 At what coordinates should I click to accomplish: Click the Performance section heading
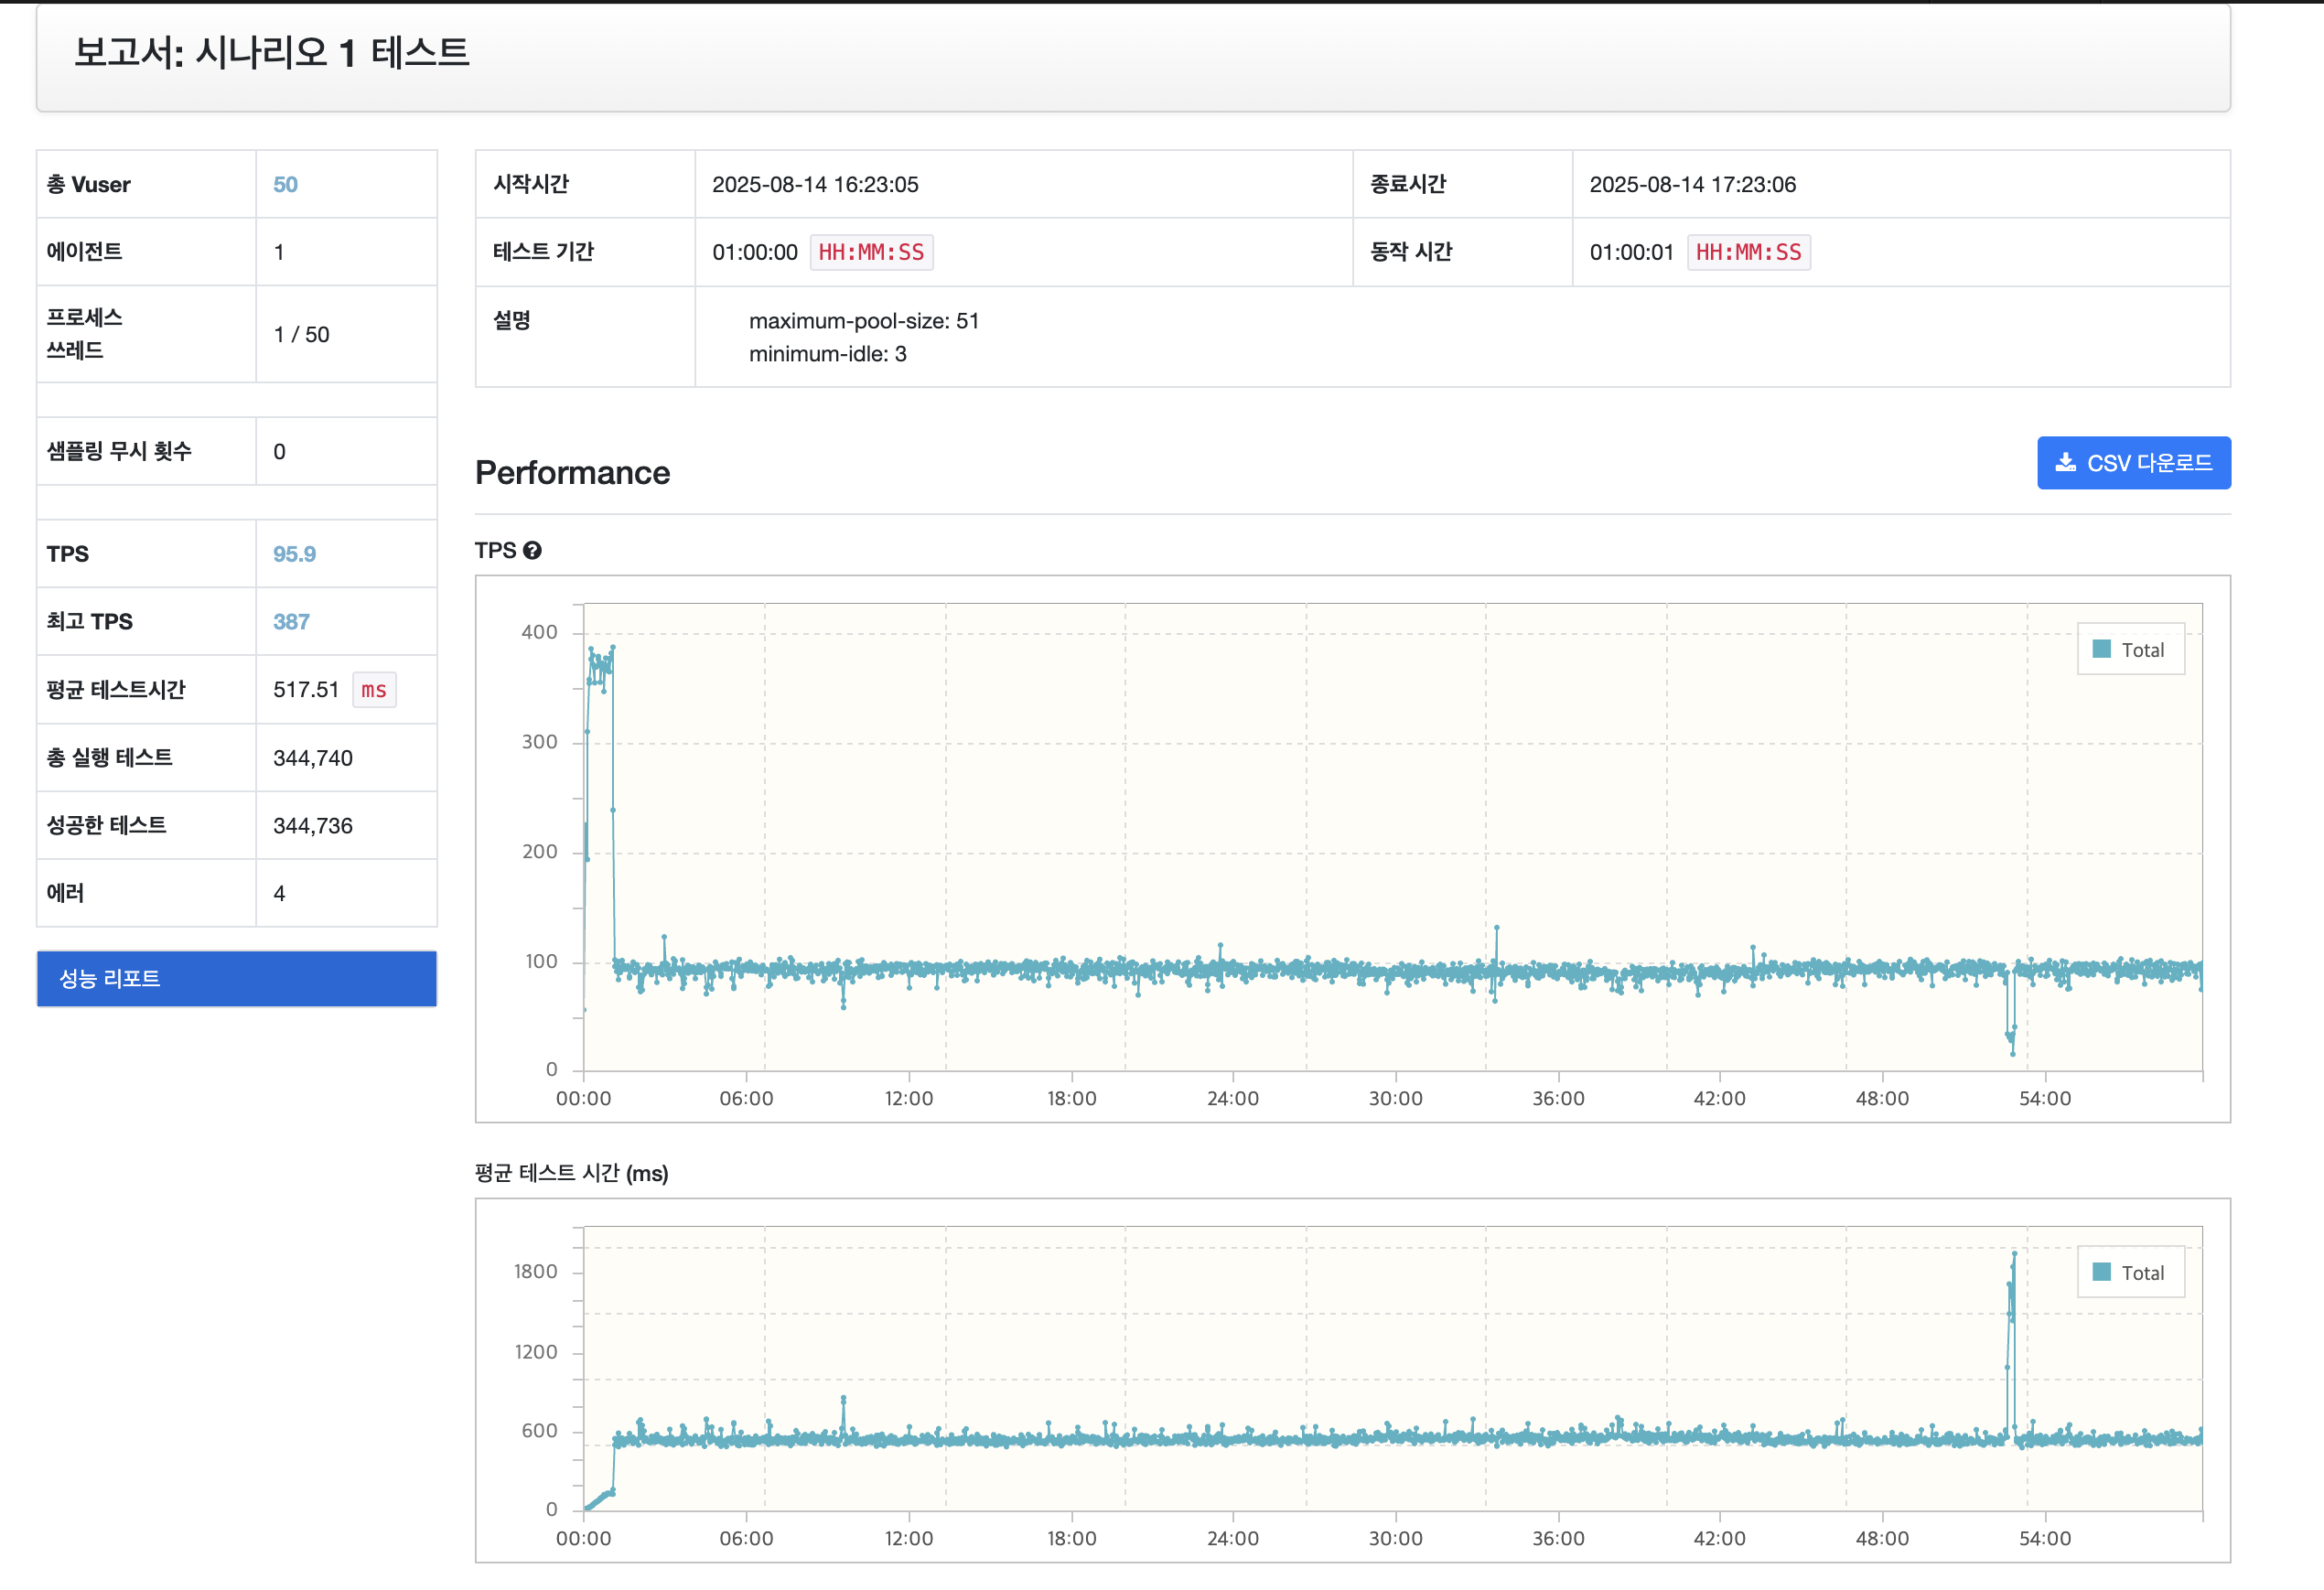pyautogui.click(x=573, y=473)
